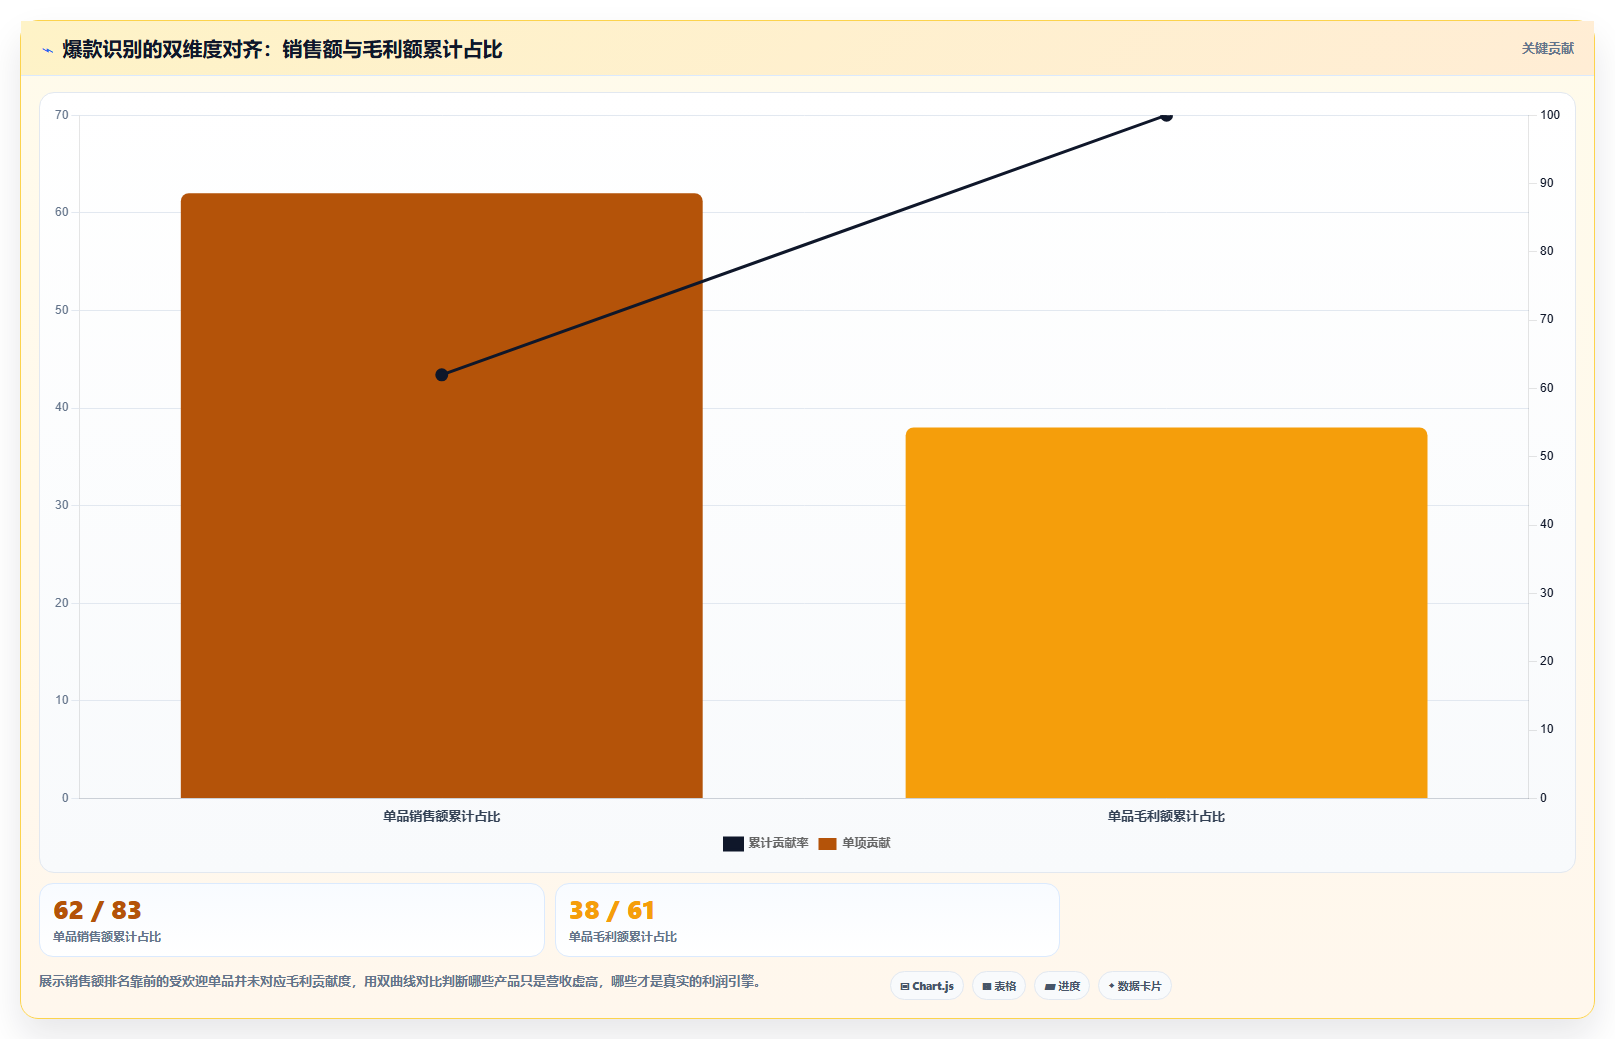Click the 进度 tag button
Viewport: 1615px width, 1039px height.
pos(1062,986)
